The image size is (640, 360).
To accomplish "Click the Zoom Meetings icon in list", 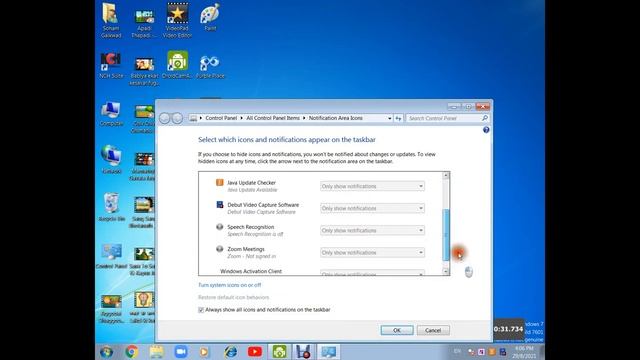I will (x=220, y=249).
